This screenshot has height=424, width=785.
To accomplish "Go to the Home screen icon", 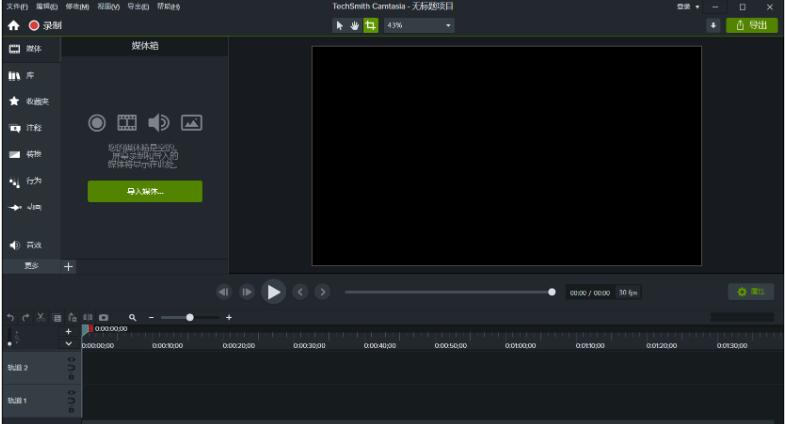I will tap(14, 25).
